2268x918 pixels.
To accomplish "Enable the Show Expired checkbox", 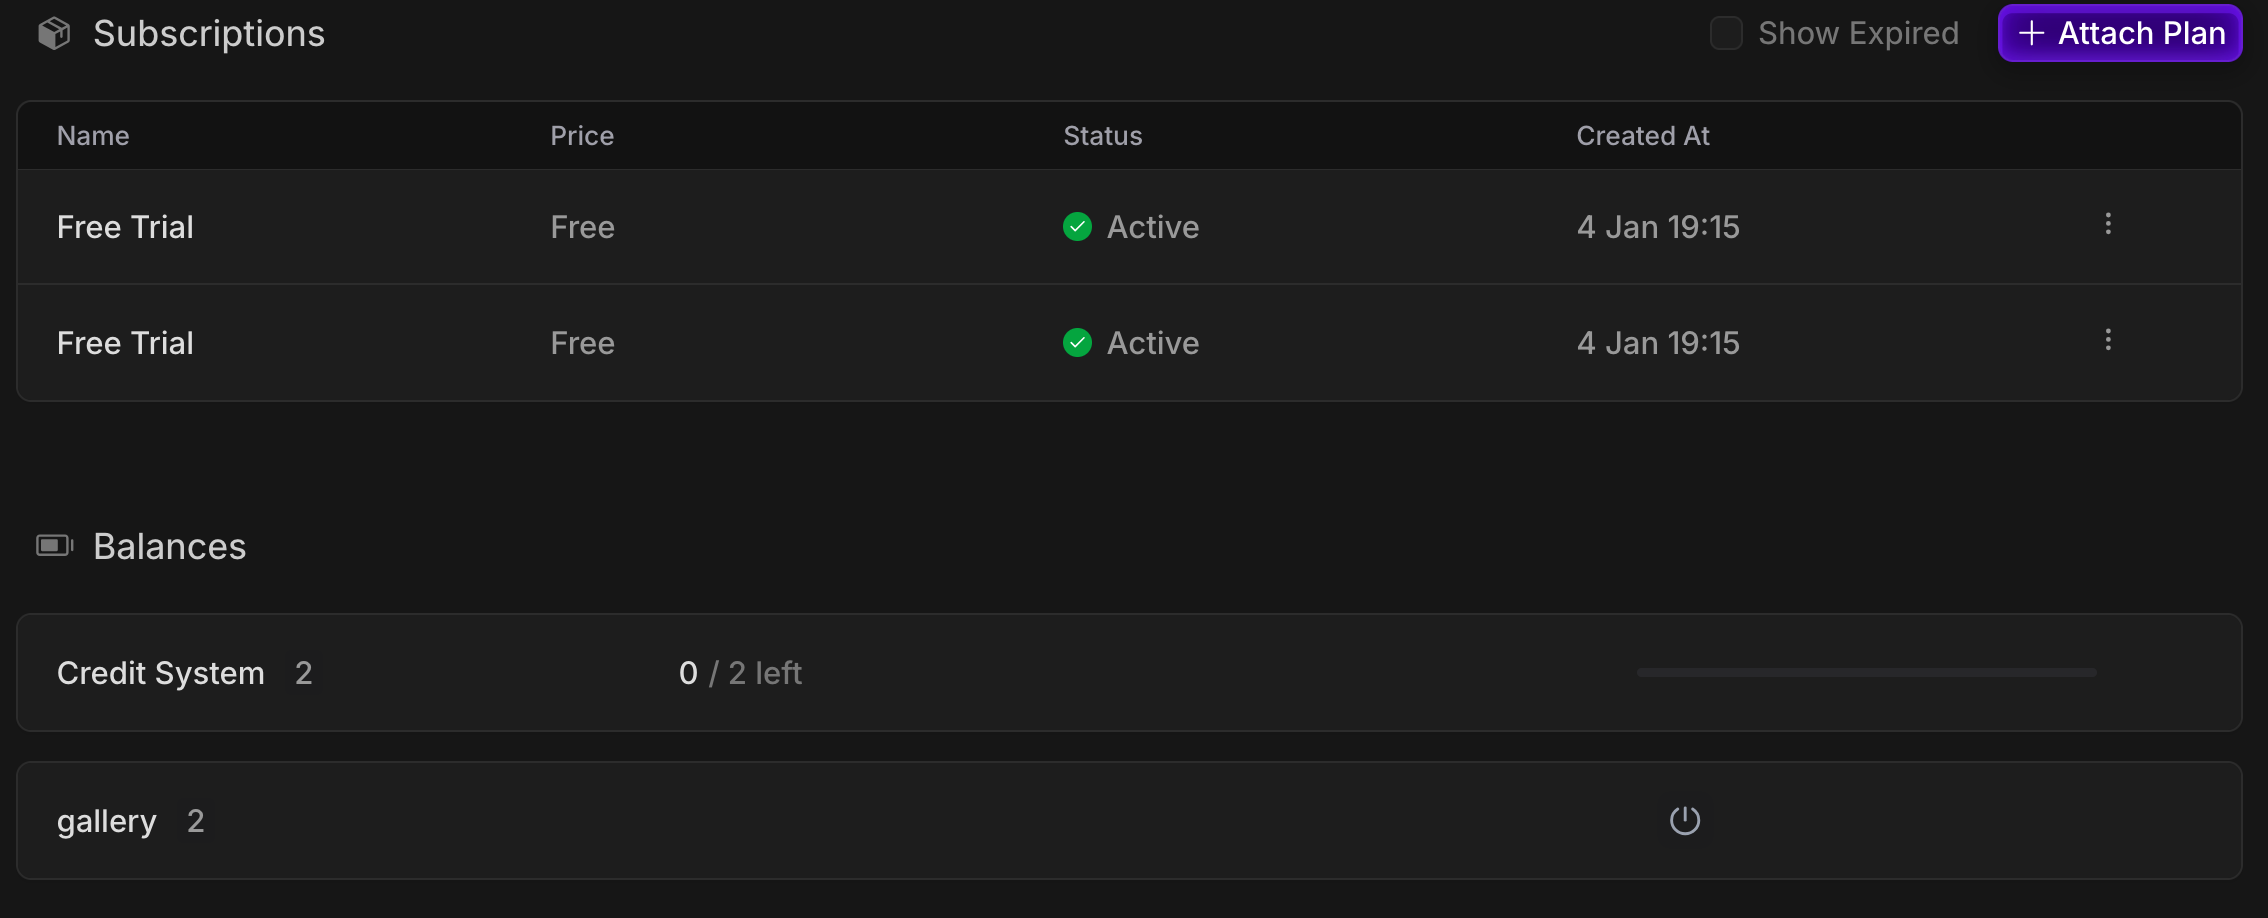I will (1726, 33).
